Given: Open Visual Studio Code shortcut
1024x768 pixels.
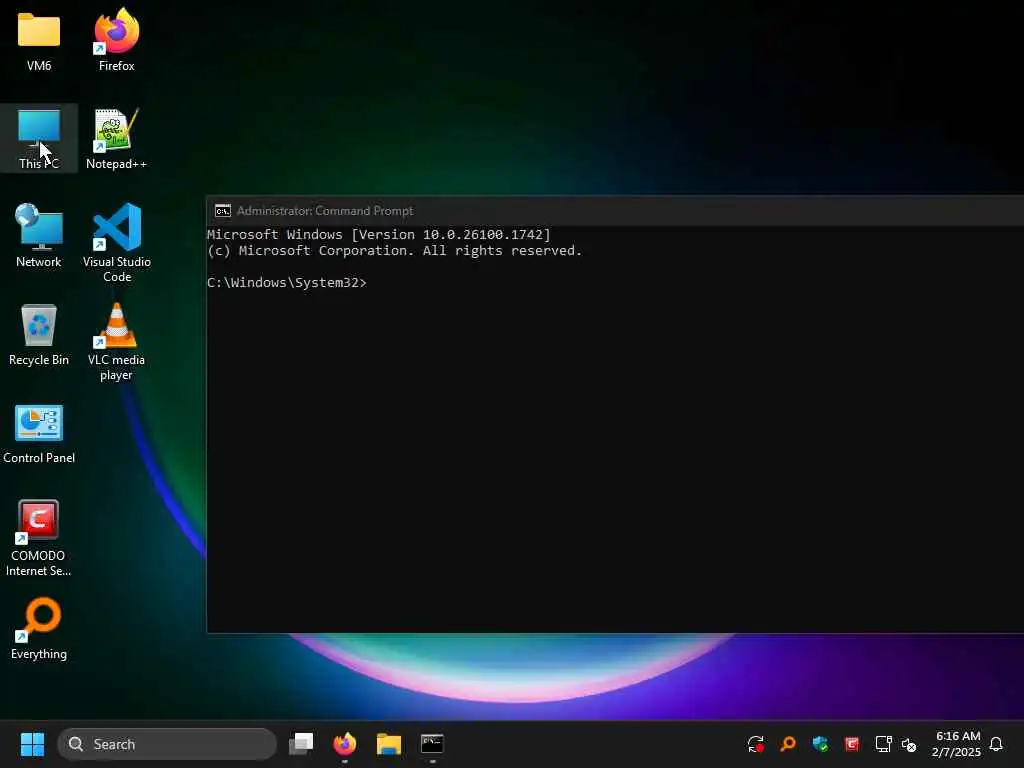Looking at the screenshot, I should click(117, 242).
